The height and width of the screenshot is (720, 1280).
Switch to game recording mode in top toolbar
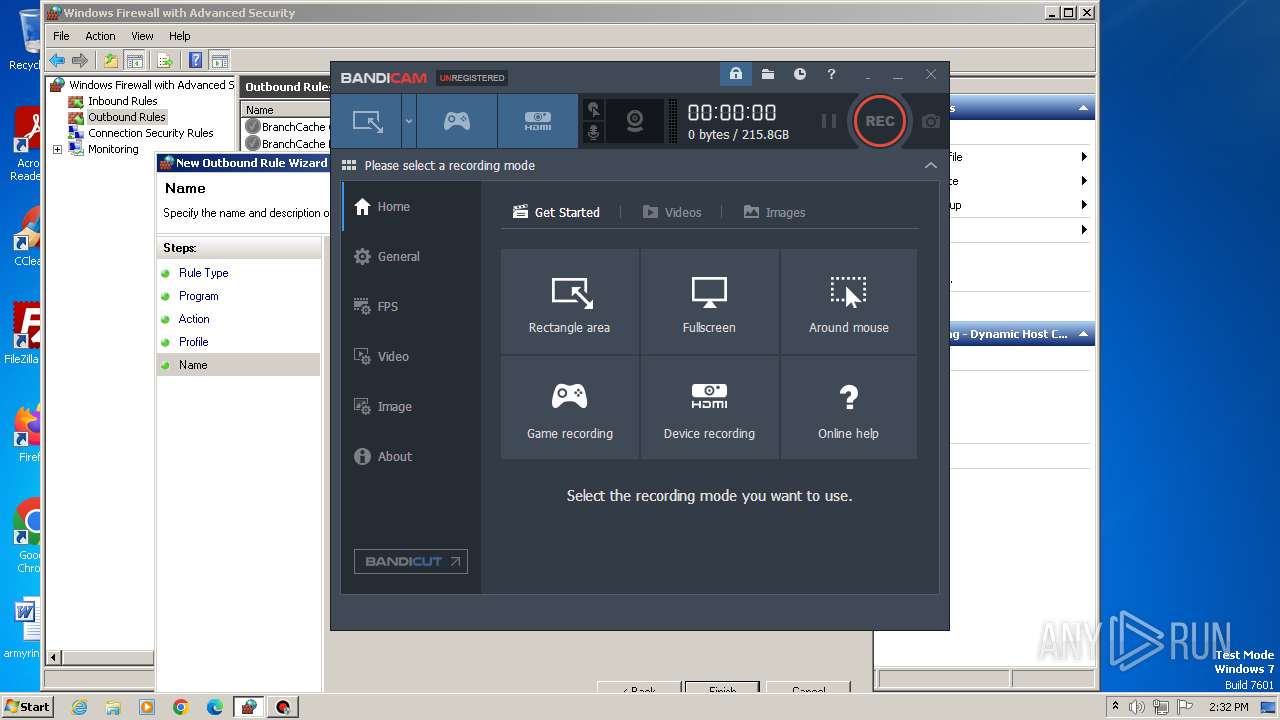[x=457, y=121]
